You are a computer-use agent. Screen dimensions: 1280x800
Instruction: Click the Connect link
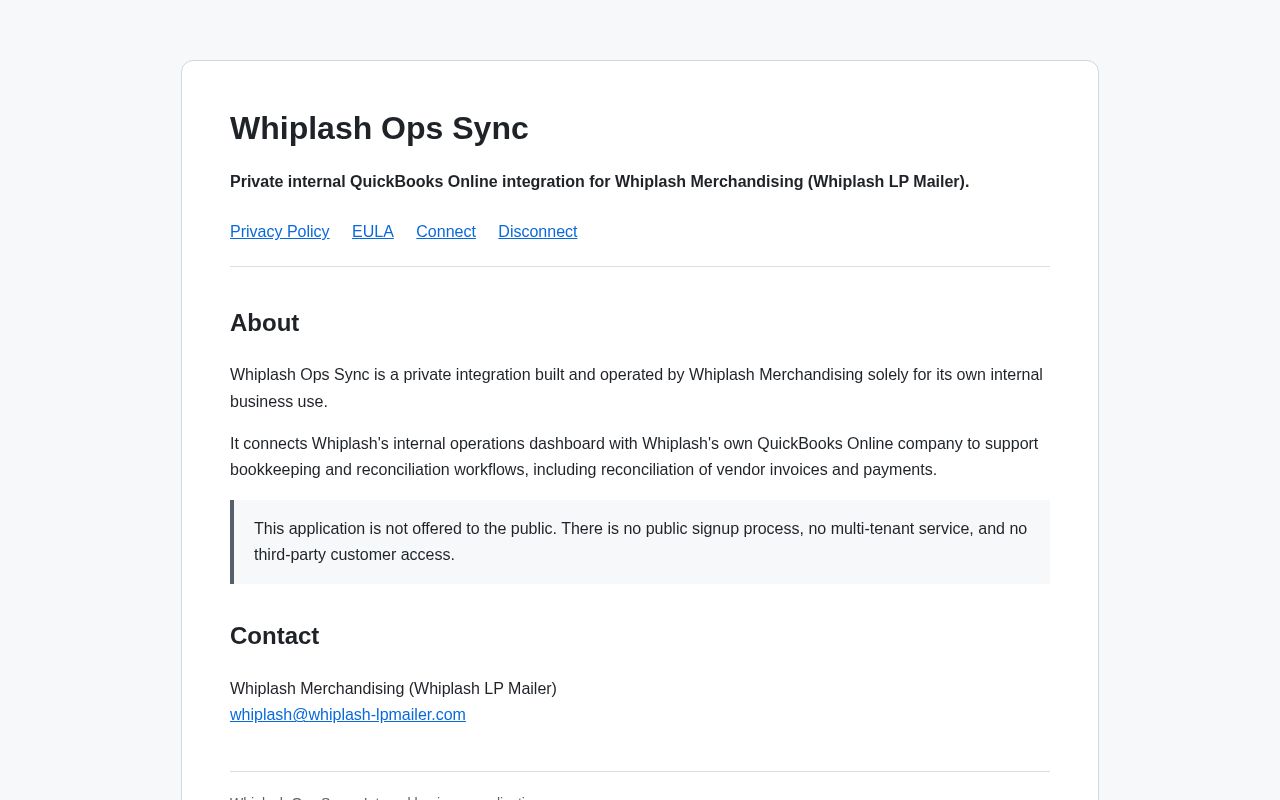pyautogui.click(x=446, y=232)
